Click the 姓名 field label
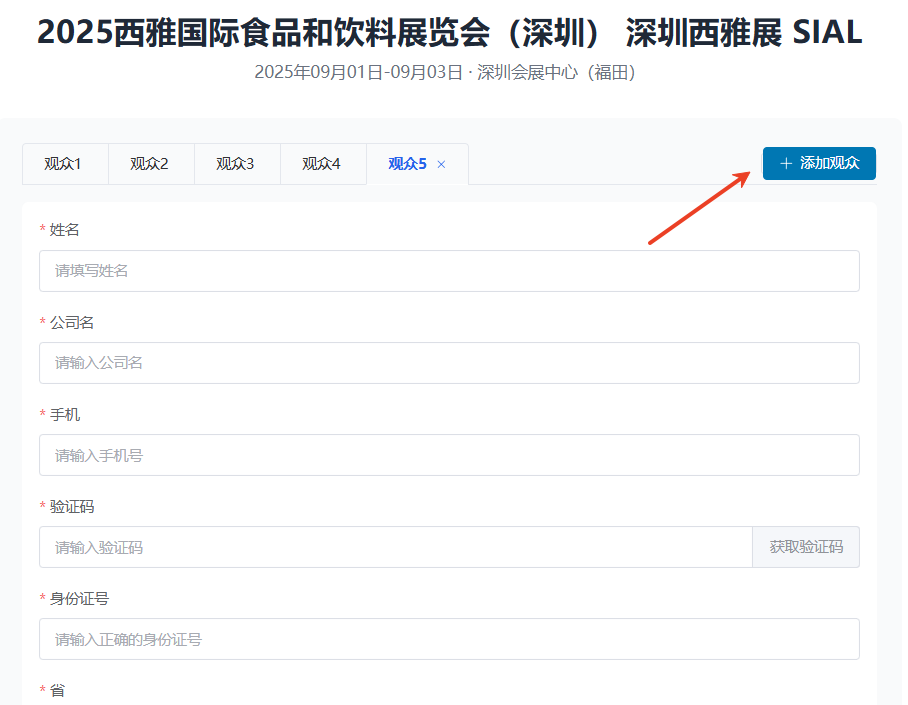 64,230
